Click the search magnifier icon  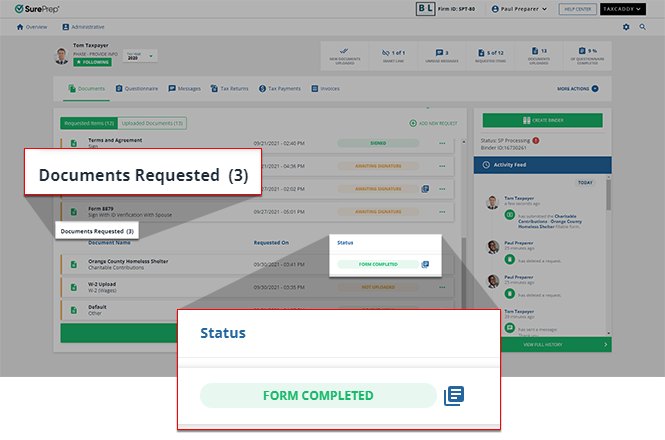pyautogui.click(x=643, y=27)
